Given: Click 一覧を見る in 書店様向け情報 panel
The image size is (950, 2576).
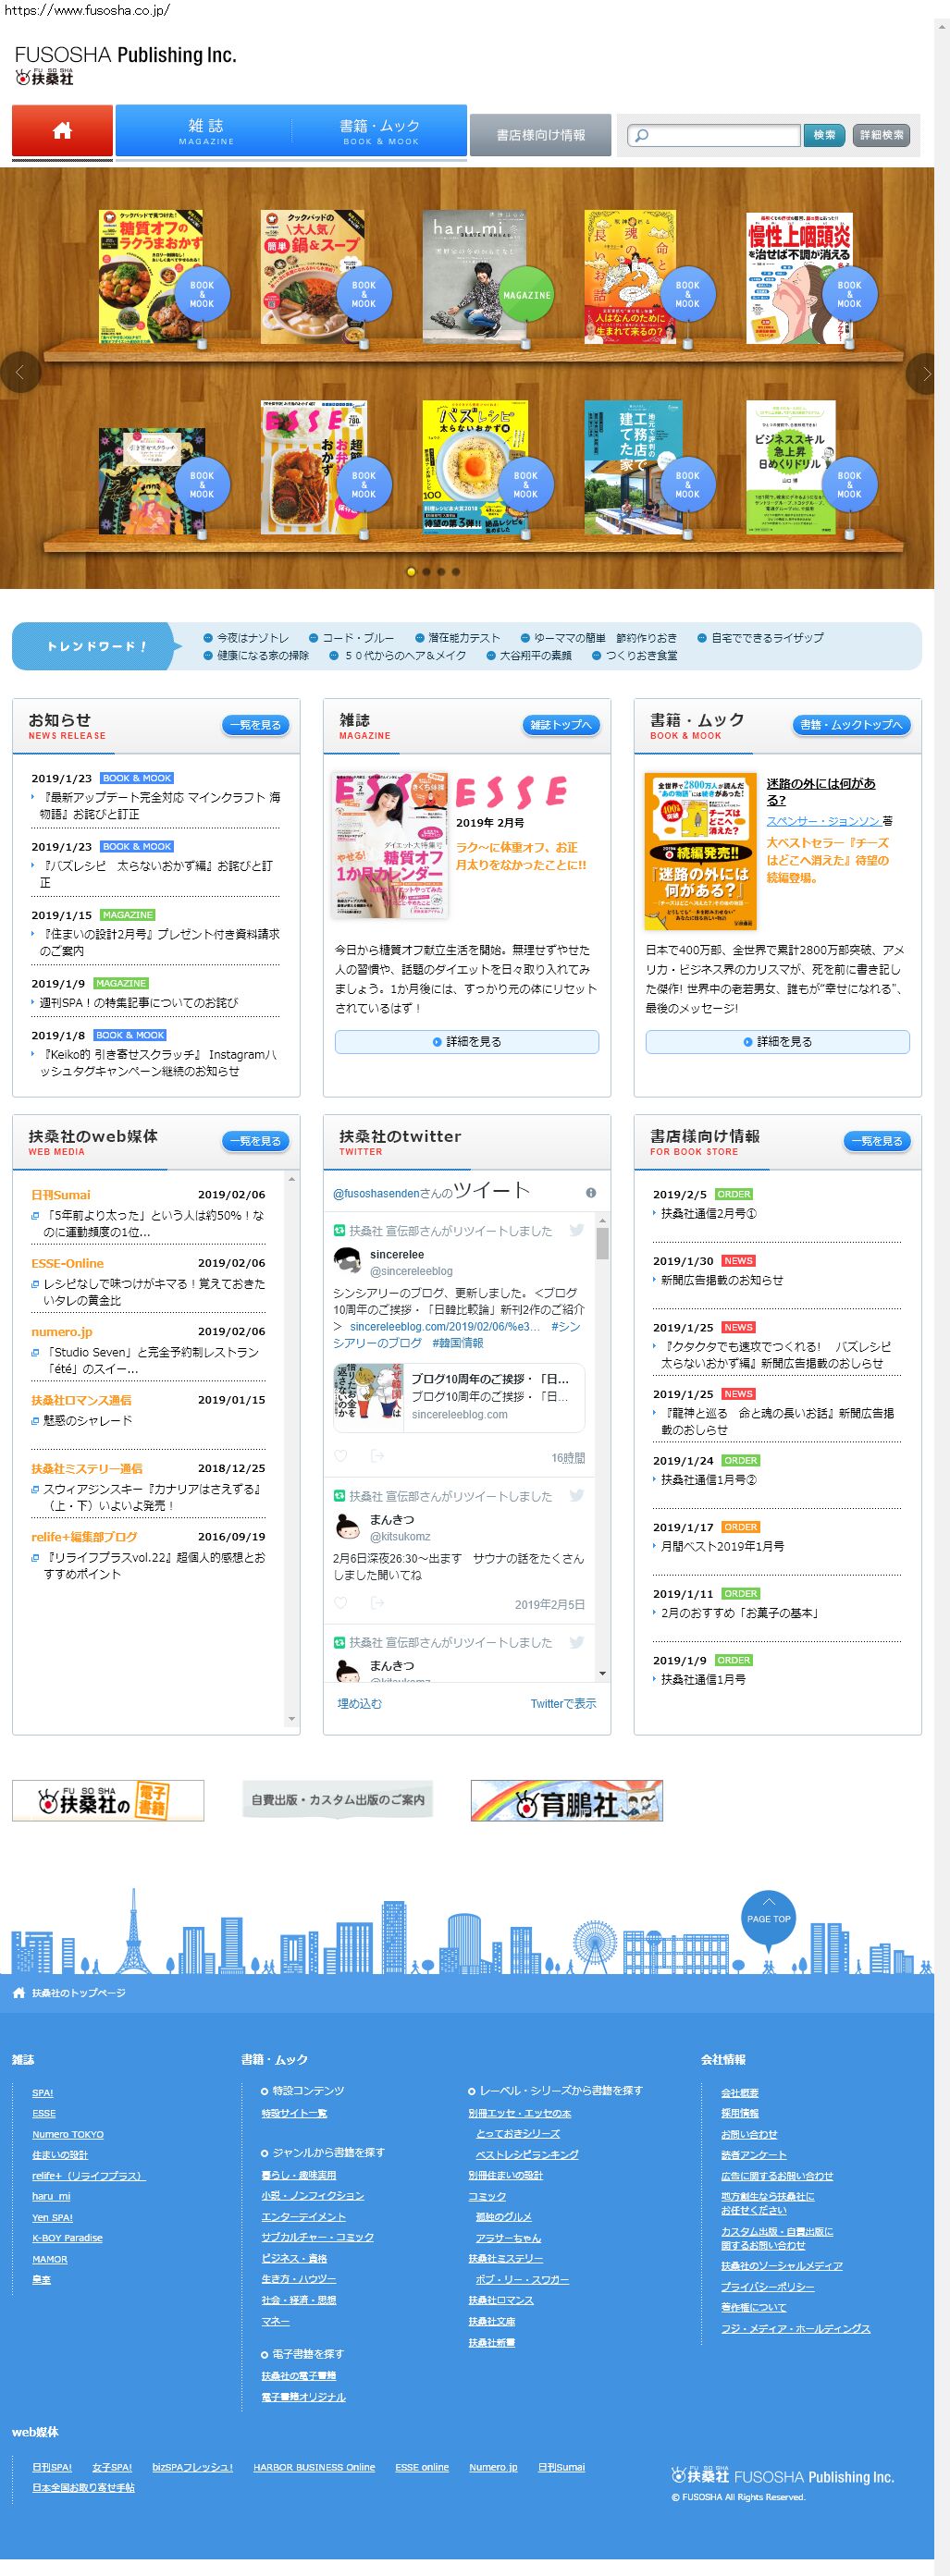Looking at the screenshot, I should click(x=877, y=1141).
